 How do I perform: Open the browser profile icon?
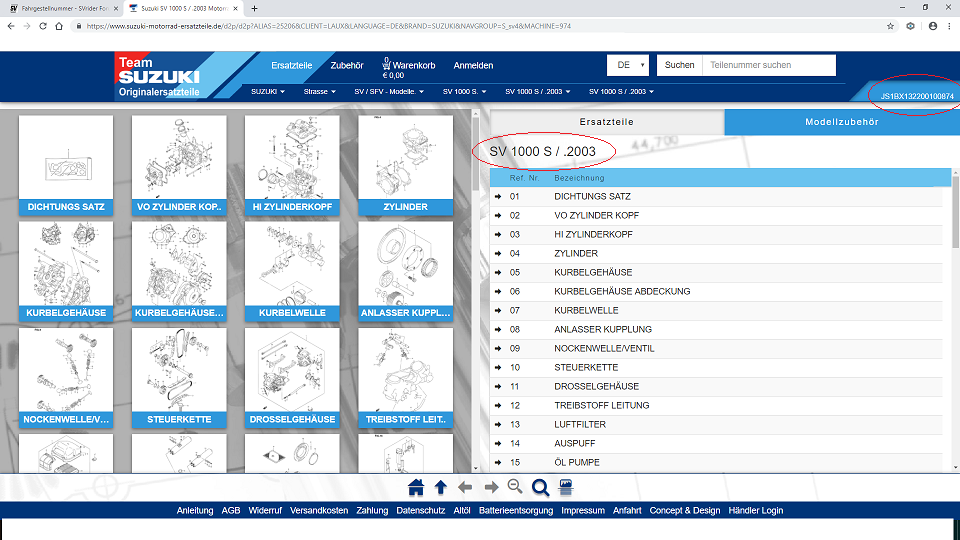[x=932, y=26]
